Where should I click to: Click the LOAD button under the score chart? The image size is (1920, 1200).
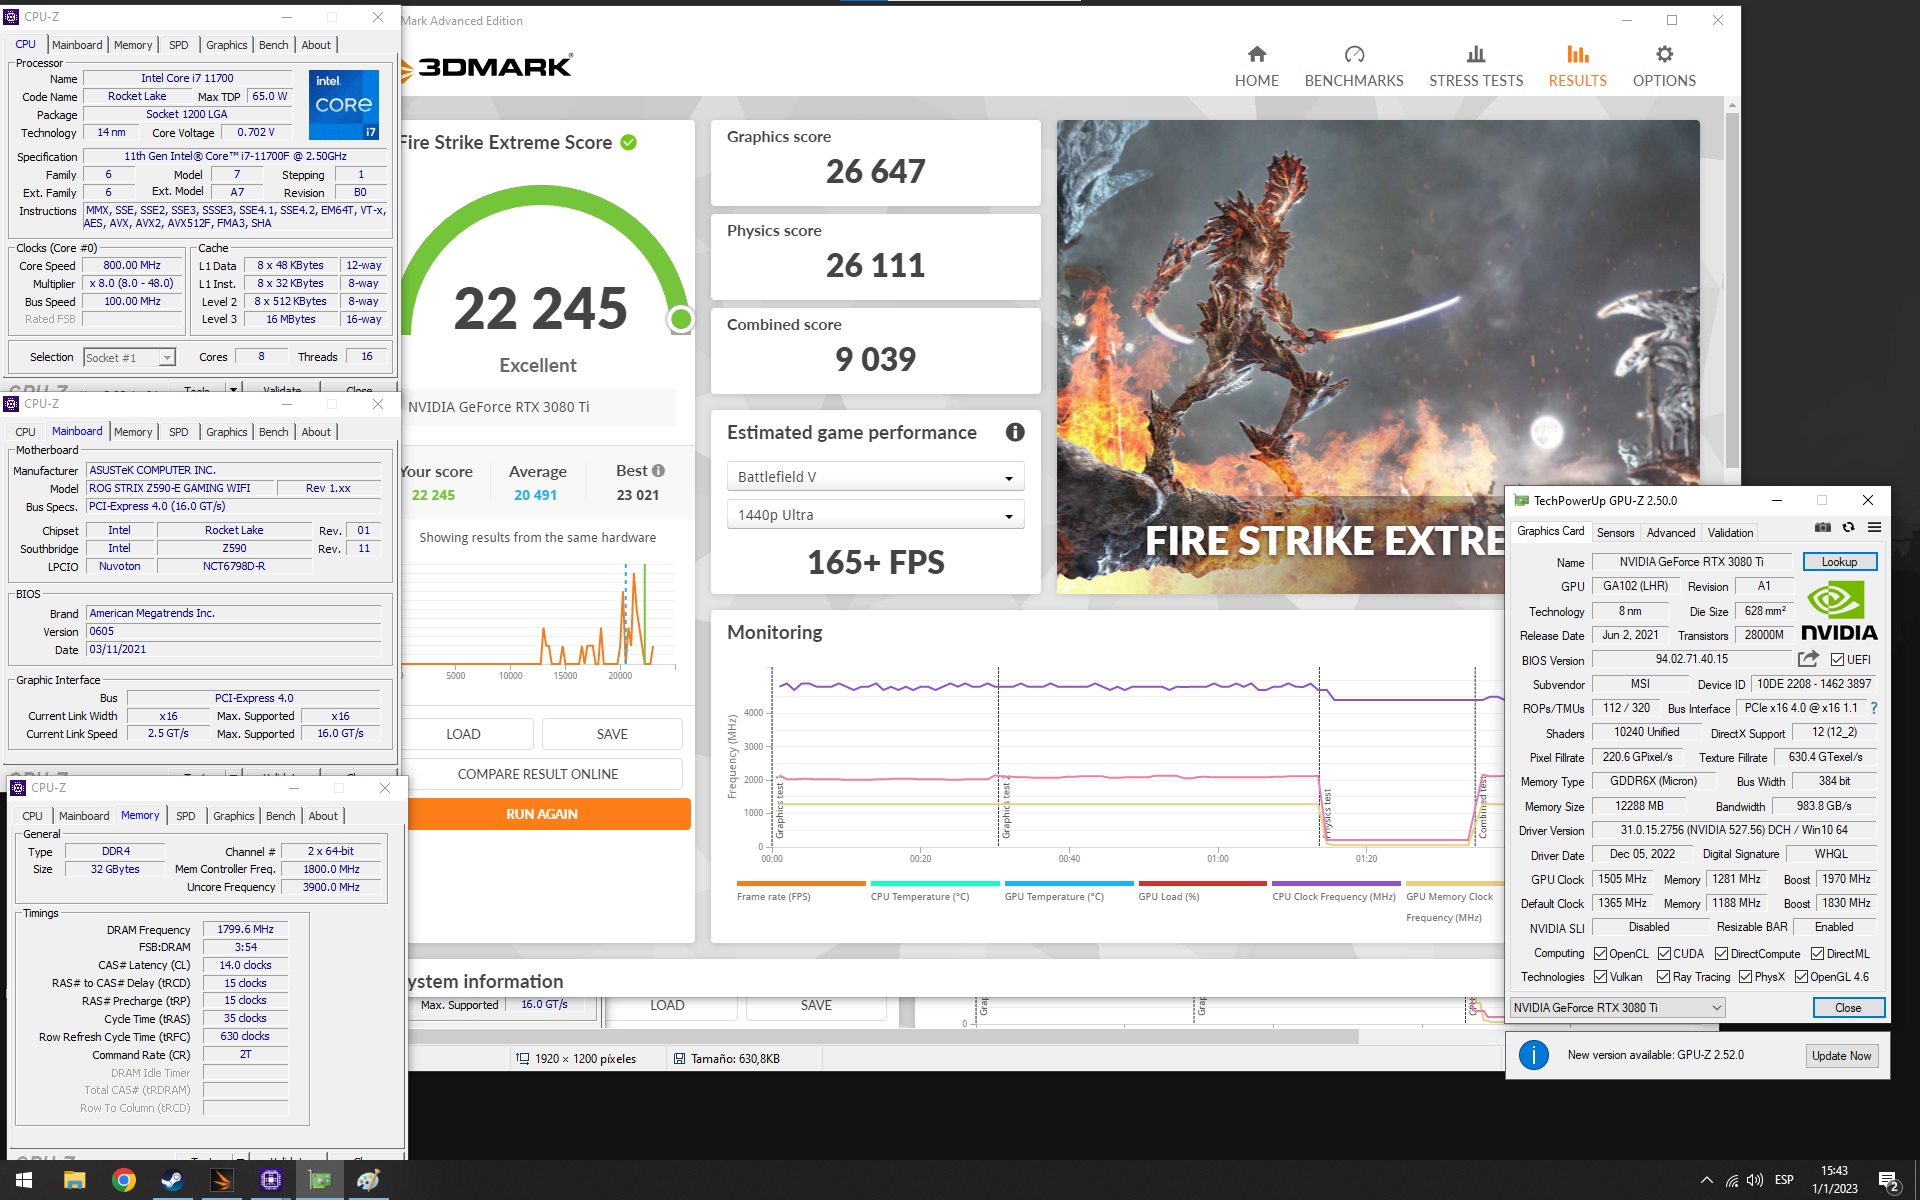pos(464,734)
